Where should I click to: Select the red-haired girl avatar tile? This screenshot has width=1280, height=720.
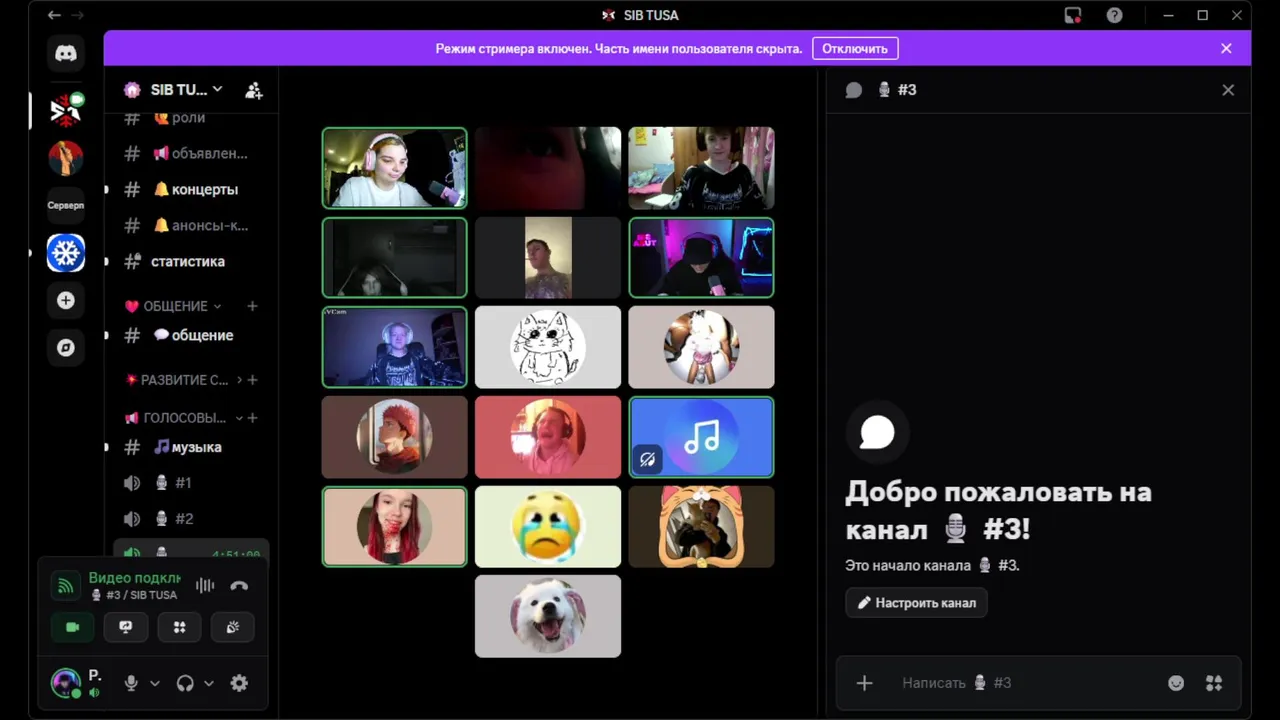tap(394, 526)
